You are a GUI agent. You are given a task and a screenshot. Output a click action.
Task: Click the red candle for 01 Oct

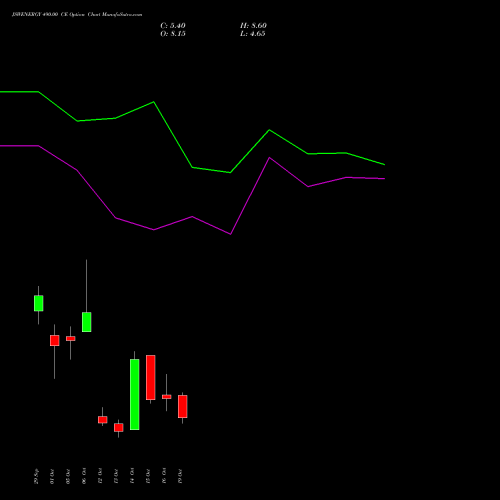(x=54, y=340)
